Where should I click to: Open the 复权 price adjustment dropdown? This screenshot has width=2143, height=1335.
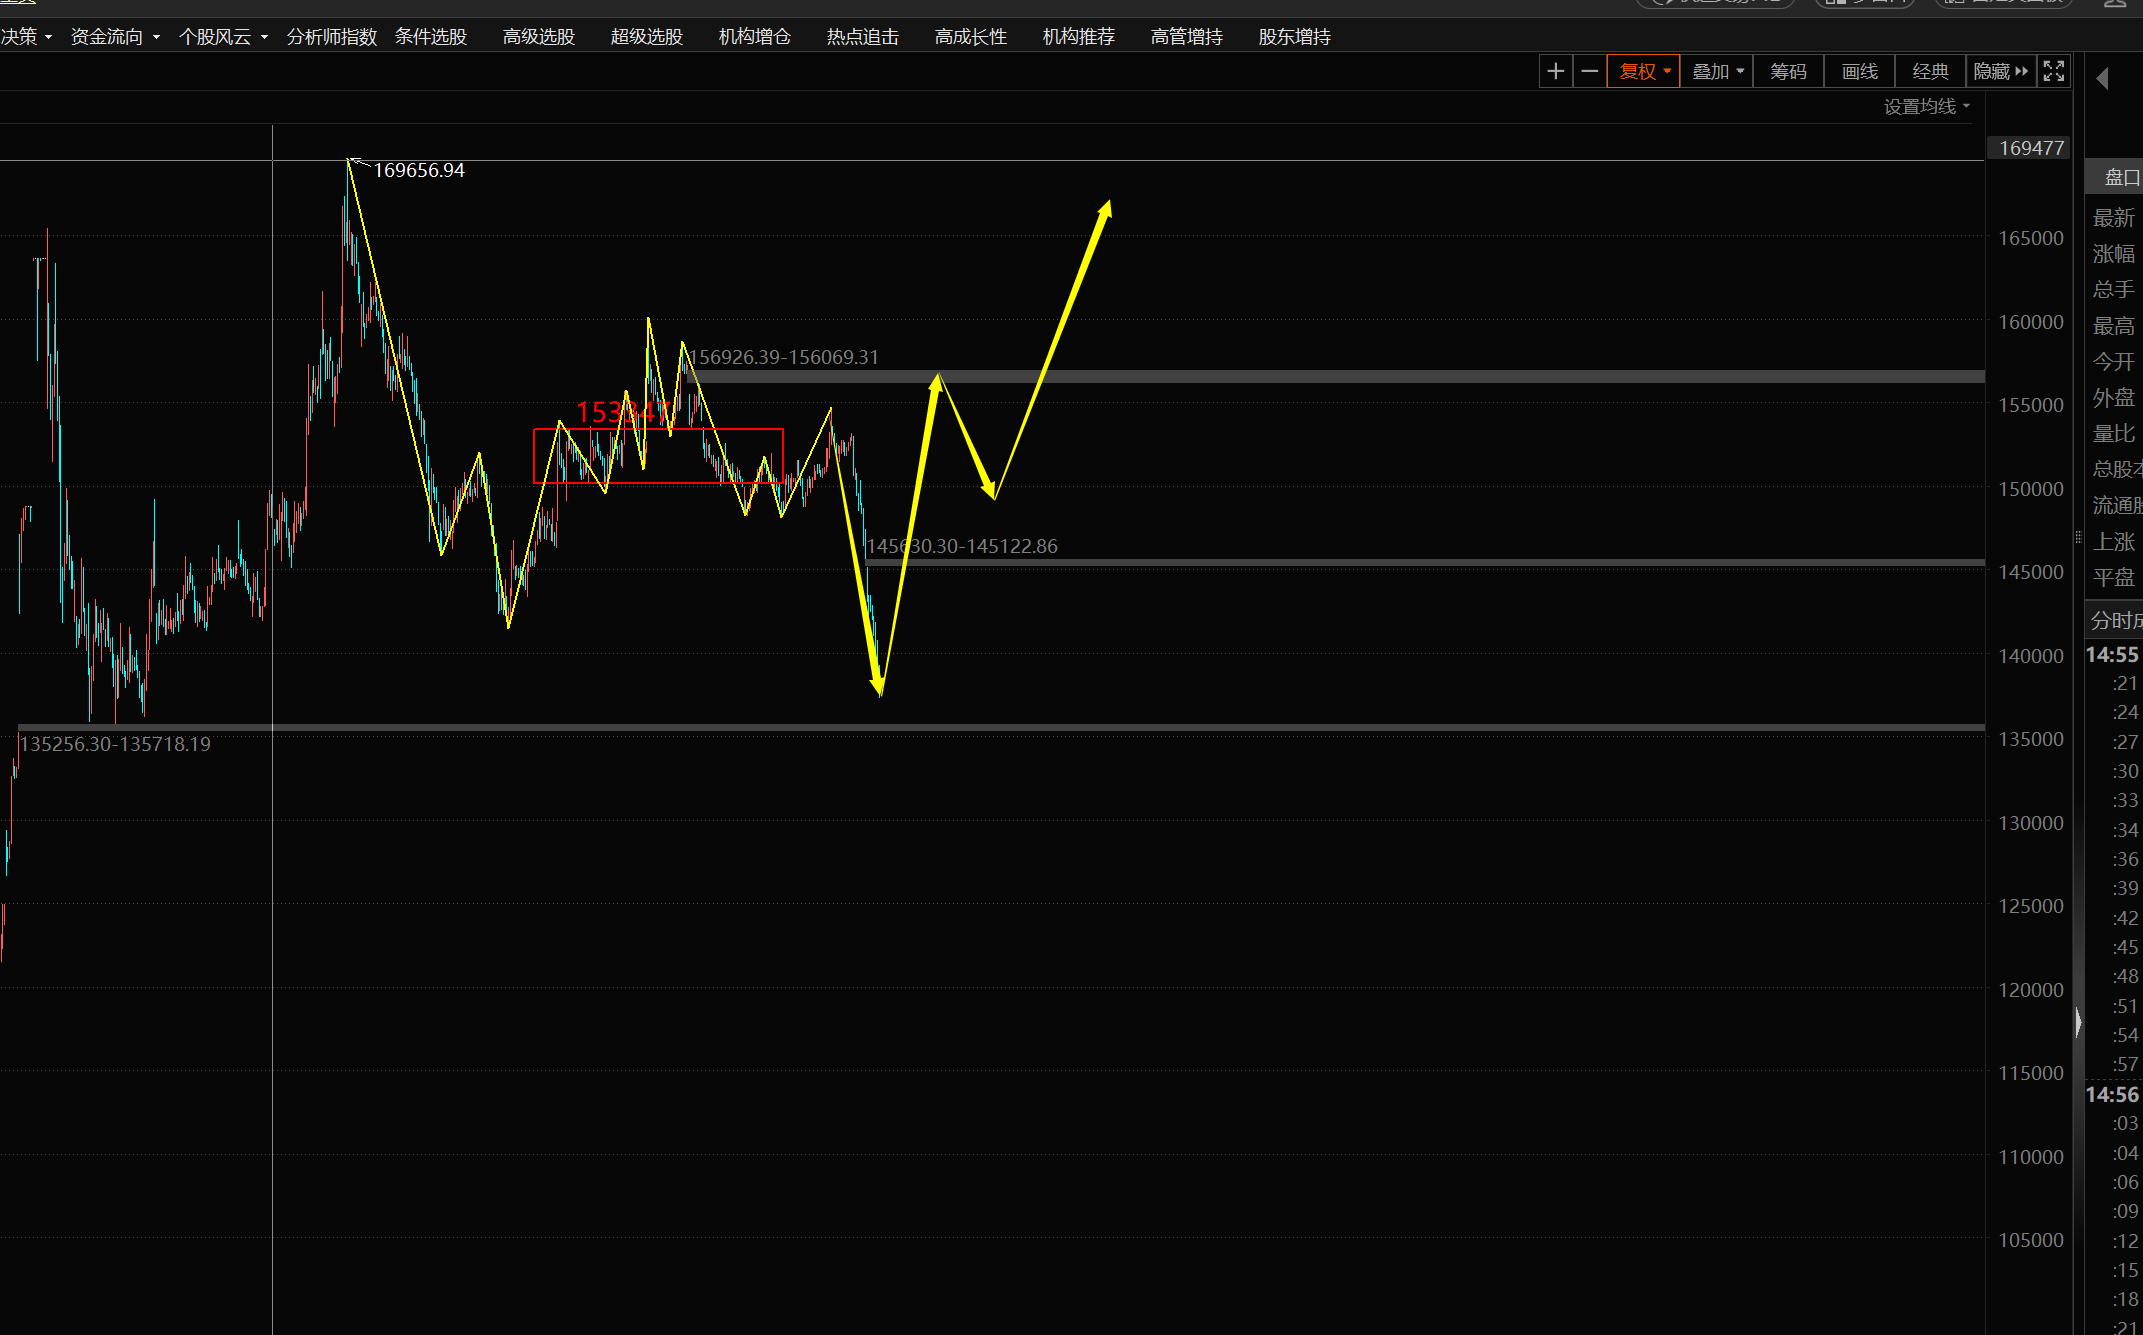click(x=1644, y=71)
